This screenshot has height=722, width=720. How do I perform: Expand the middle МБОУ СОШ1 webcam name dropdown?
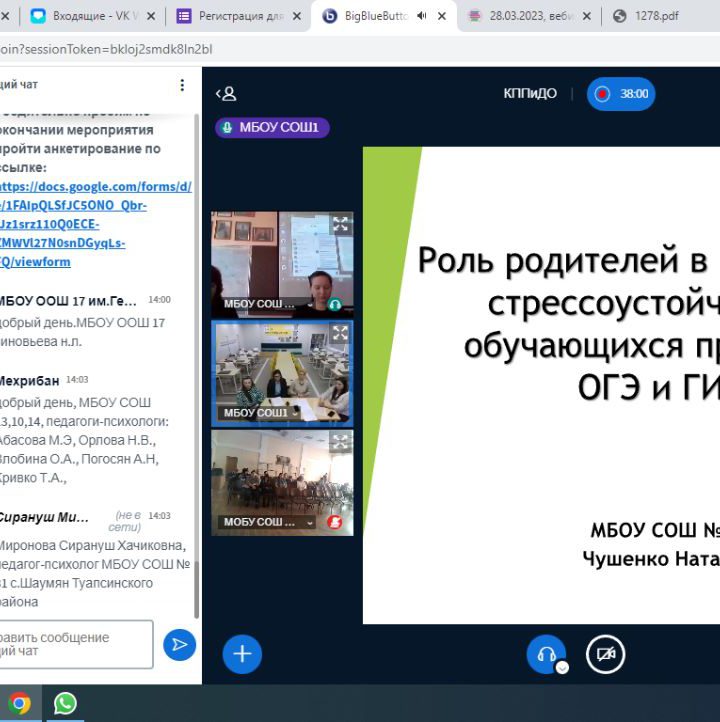coord(296,413)
